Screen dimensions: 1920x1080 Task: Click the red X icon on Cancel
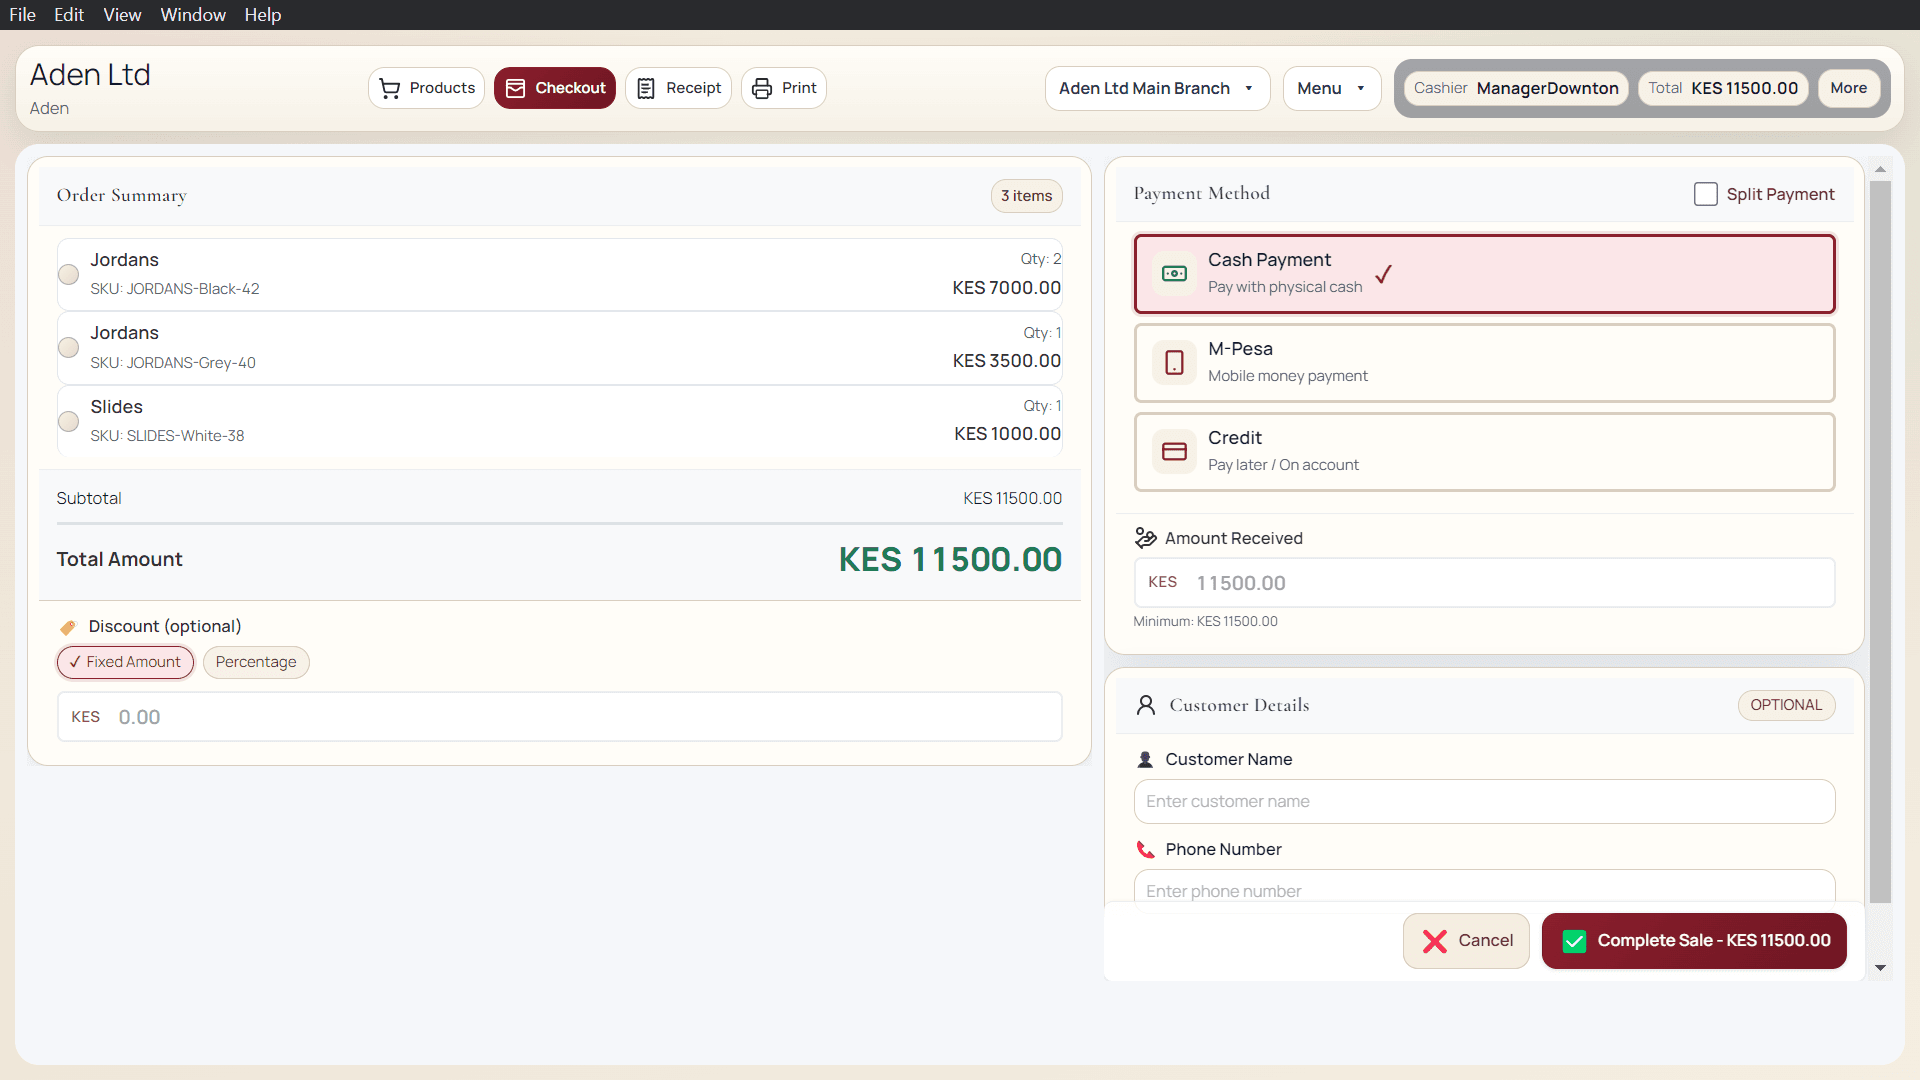pos(1435,941)
